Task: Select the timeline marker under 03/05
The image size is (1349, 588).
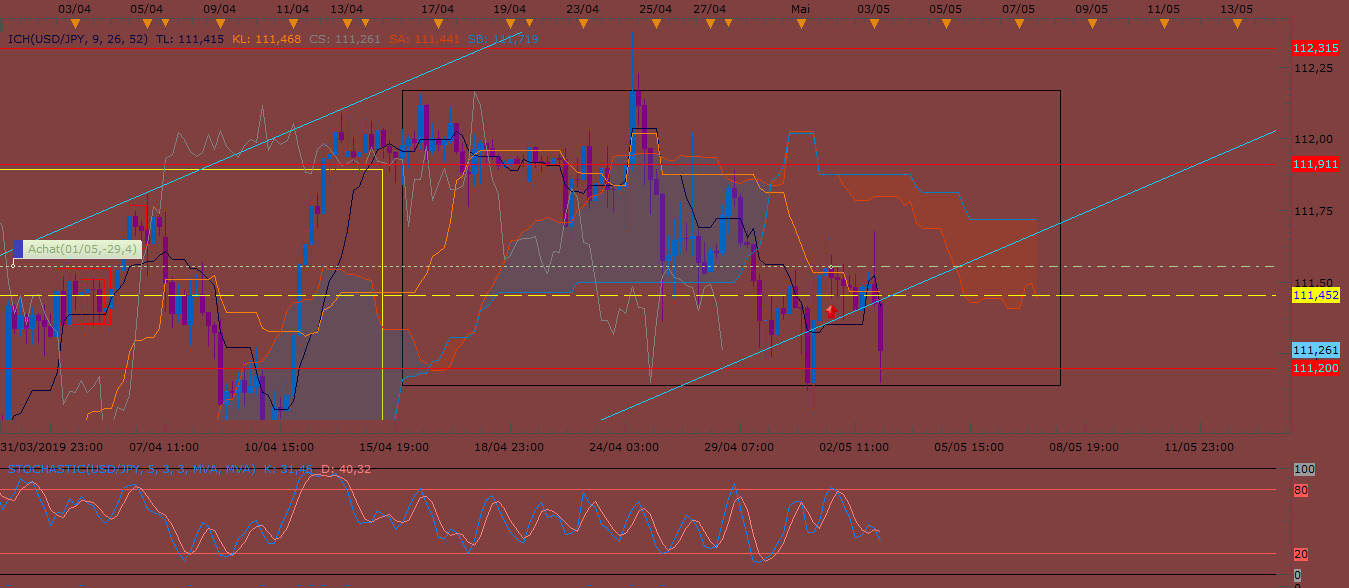Action: click(873, 22)
